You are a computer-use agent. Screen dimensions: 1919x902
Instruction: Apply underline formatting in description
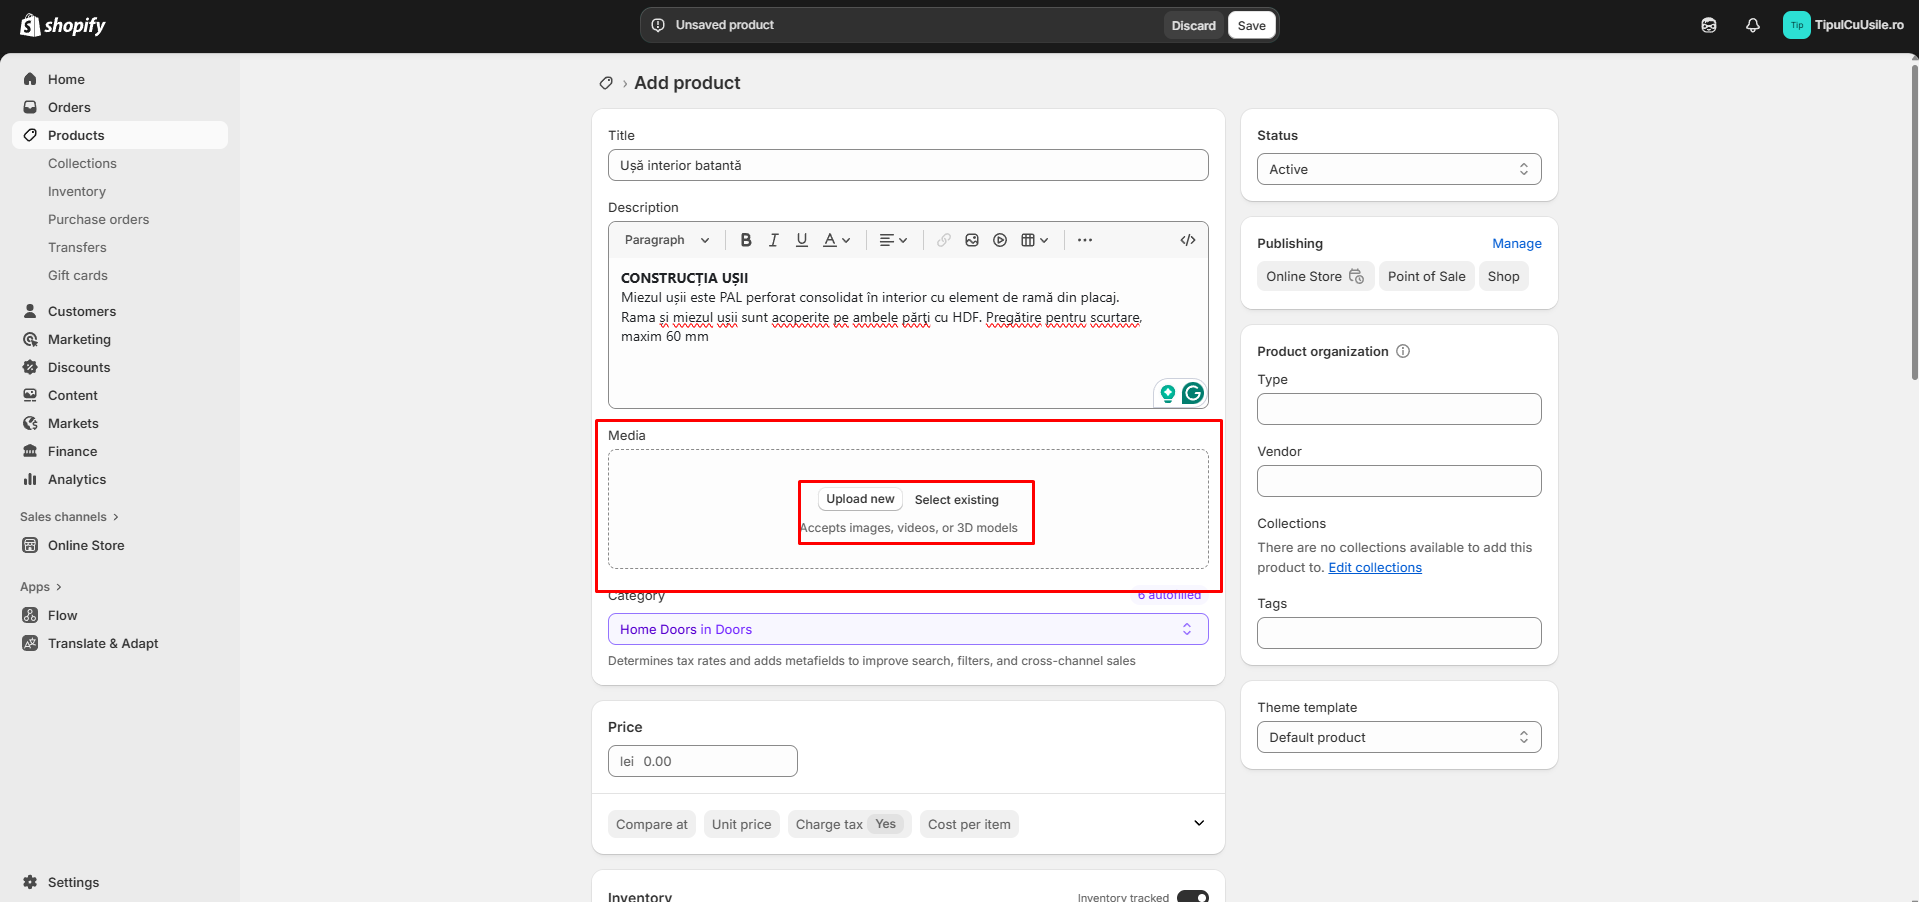pyautogui.click(x=801, y=240)
